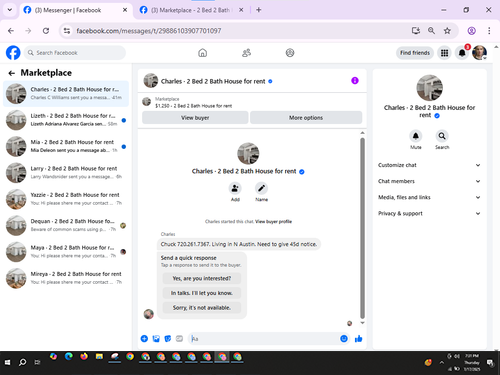Open View buyer profile link
Viewport: 500px width, 375px height.
tap(273, 221)
